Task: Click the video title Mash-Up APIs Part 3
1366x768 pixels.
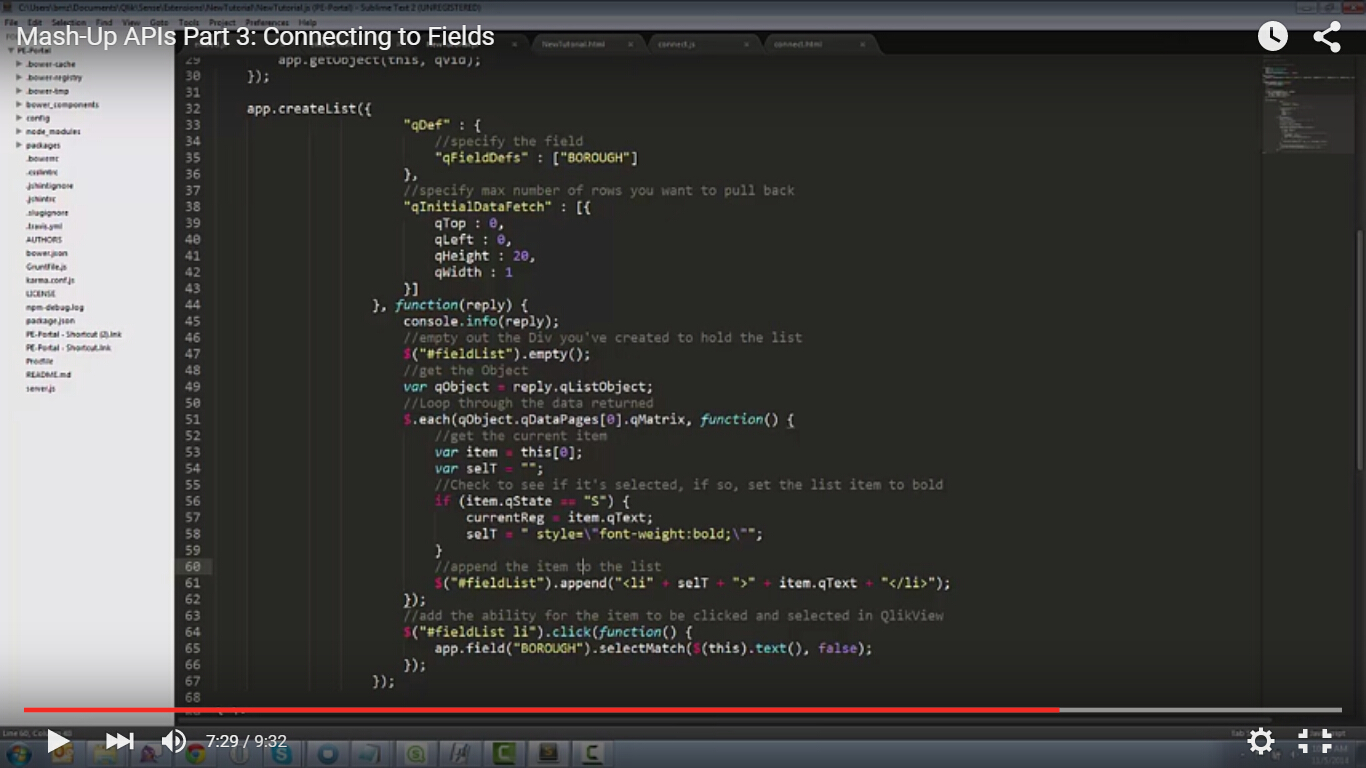Action: 255,36
